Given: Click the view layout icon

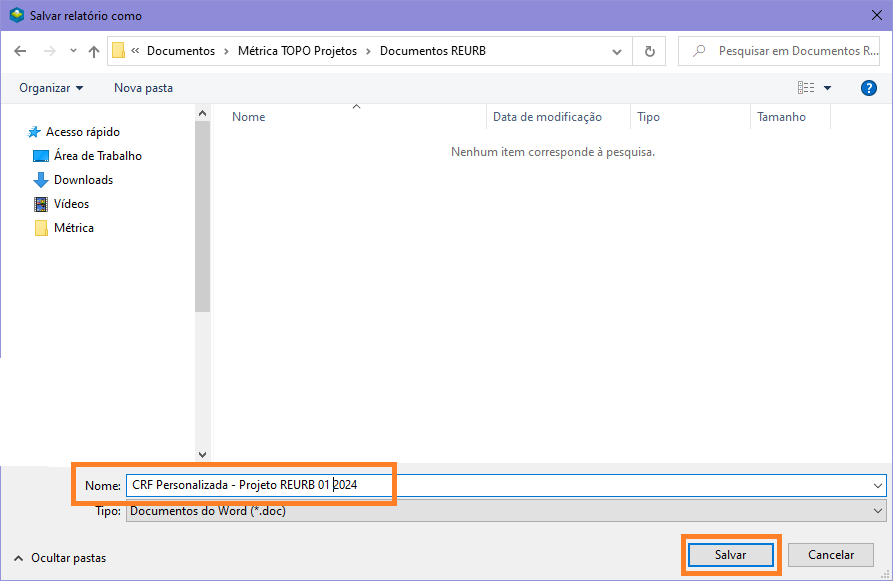Looking at the screenshot, I should pyautogui.click(x=806, y=88).
